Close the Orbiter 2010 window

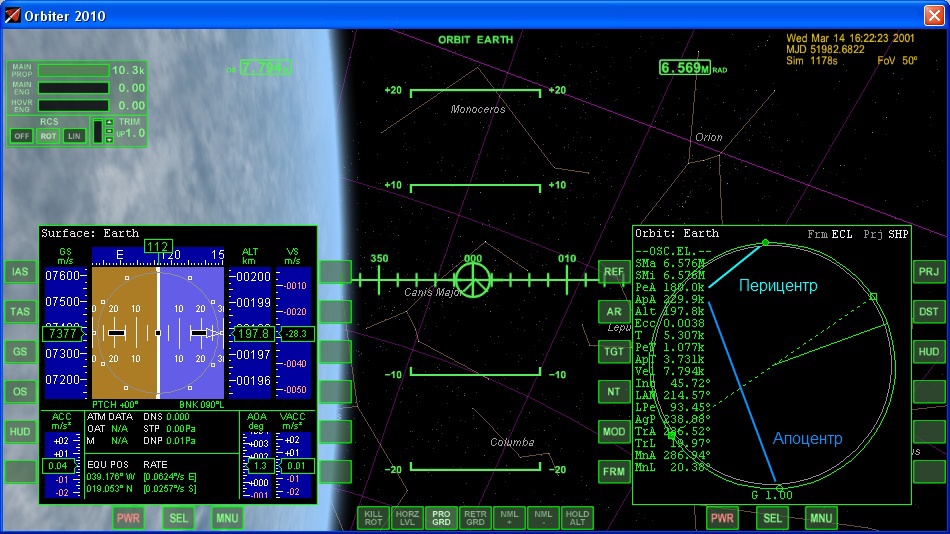pyautogui.click(x=934, y=15)
